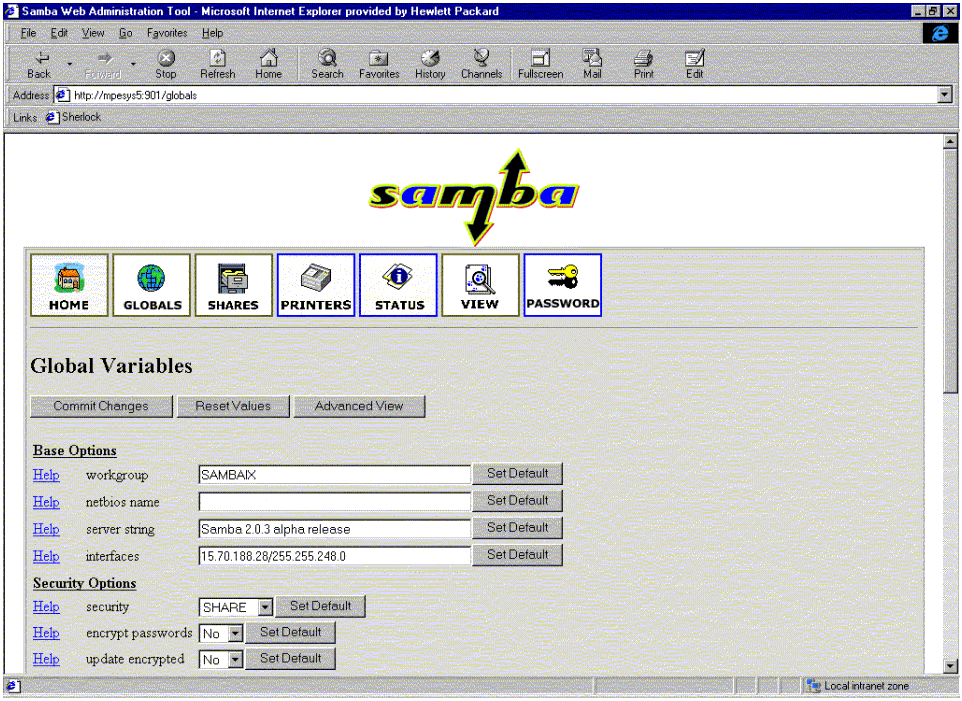962x701 pixels.
Task: Open the Search toolbar button
Action: pyautogui.click(x=327, y=64)
